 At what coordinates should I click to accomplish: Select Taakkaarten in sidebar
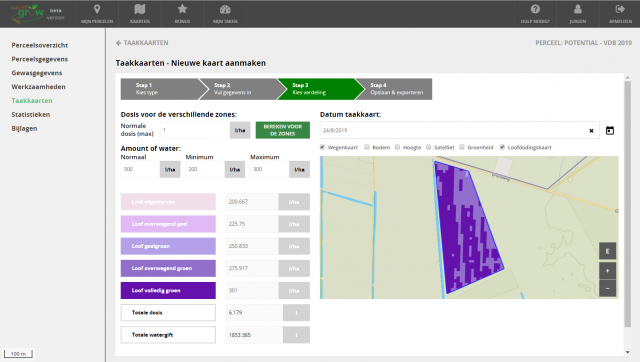pyautogui.click(x=32, y=101)
